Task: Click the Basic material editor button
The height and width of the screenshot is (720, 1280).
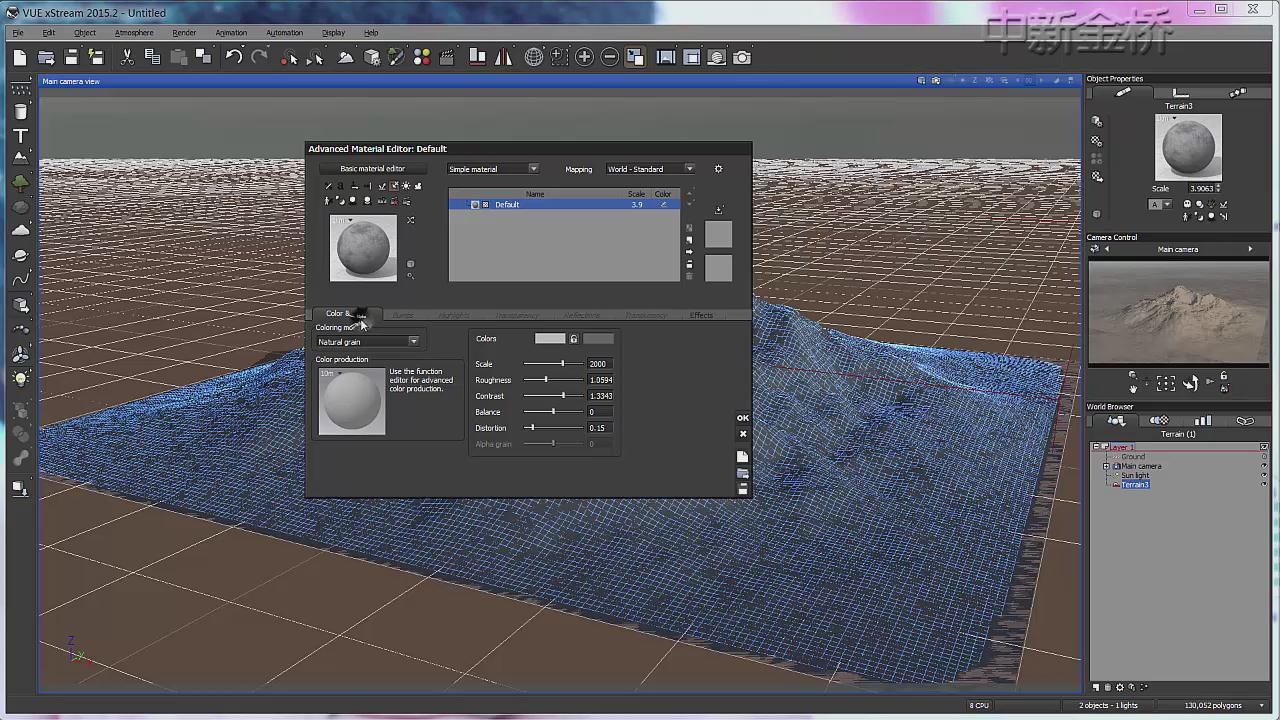Action: [372, 169]
